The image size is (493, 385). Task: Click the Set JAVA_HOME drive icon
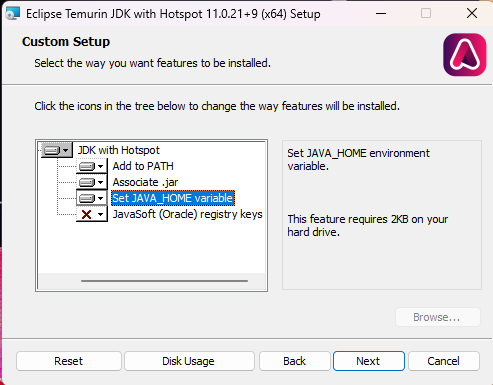click(87, 198)
